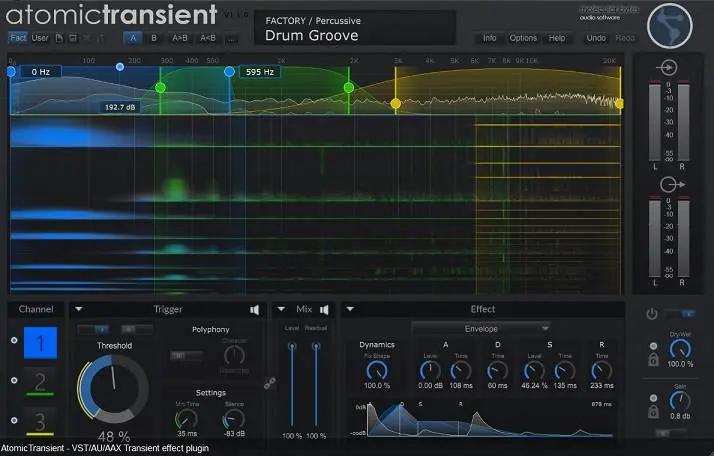This screenshot has width=714, height=456.
Task: Click the lock icon beside the Dry/Wet knob
Action: click(x=653, y=360)
